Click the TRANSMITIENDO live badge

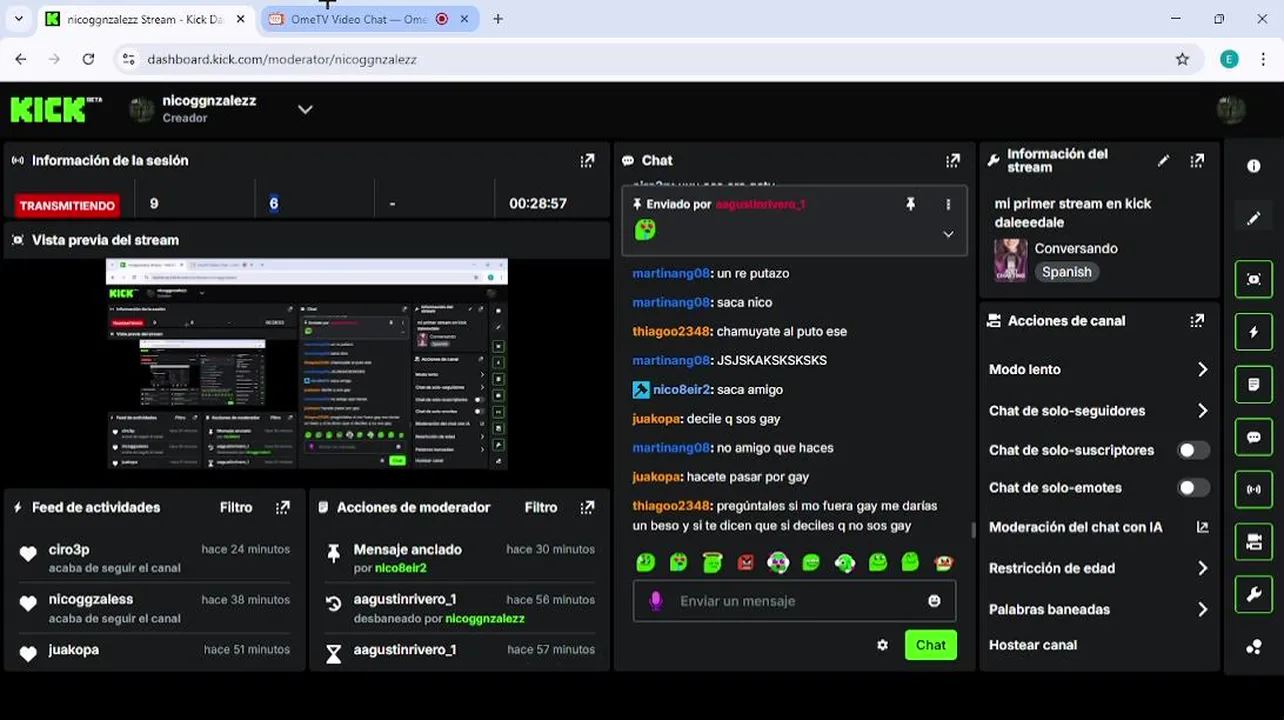click(68, 205)
